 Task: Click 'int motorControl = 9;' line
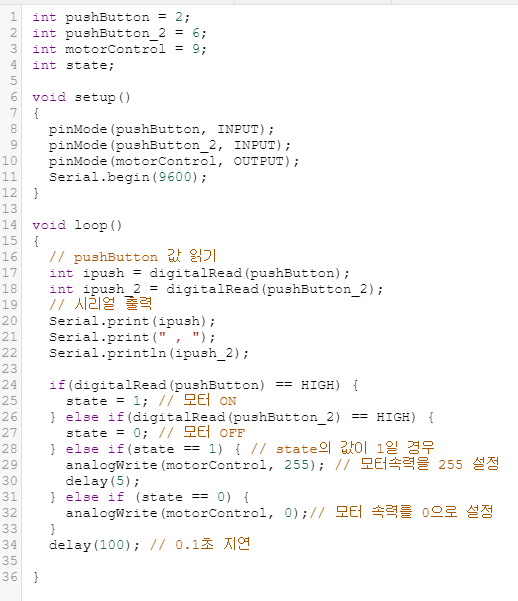(x=120, y=49)
